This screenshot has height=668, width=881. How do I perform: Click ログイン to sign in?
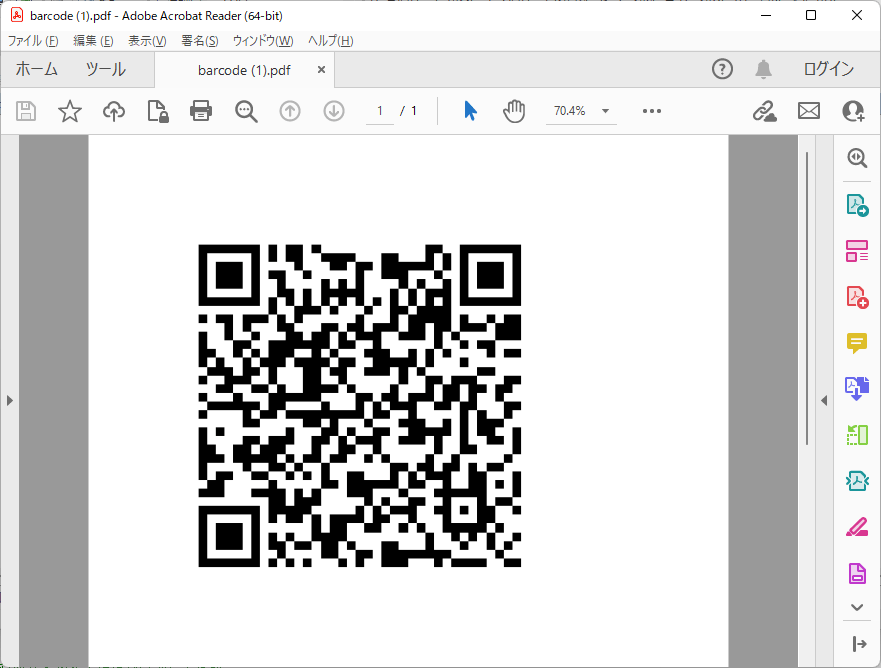tap(826, 69)
